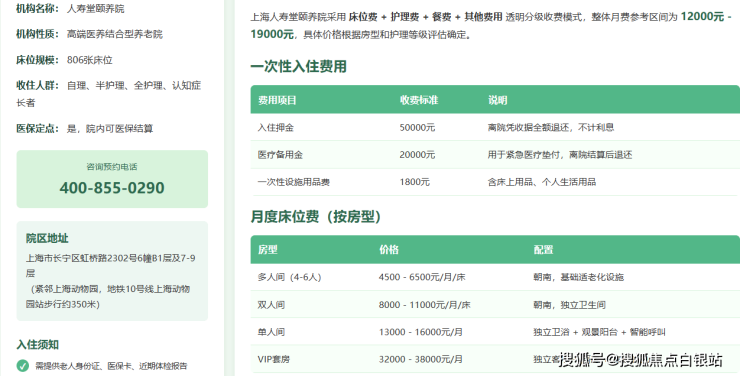Click the text 离院凭收据全额退还，不计利息

(x=551, y=127)
